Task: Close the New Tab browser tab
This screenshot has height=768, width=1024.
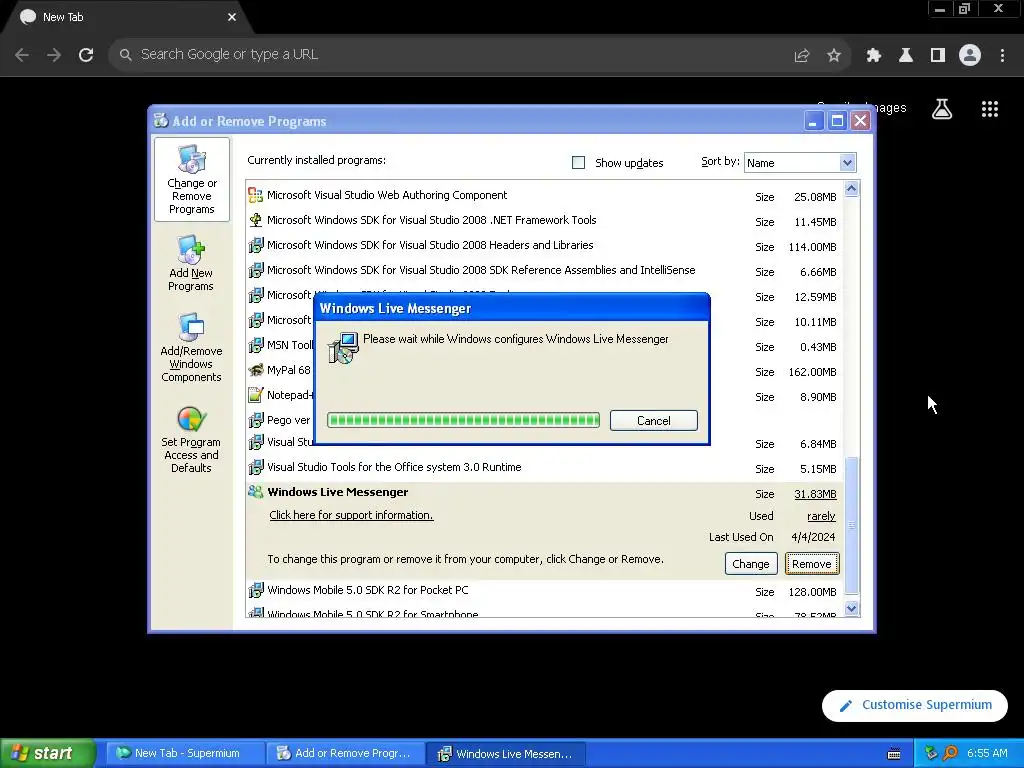Action: [x=232, y=17]
